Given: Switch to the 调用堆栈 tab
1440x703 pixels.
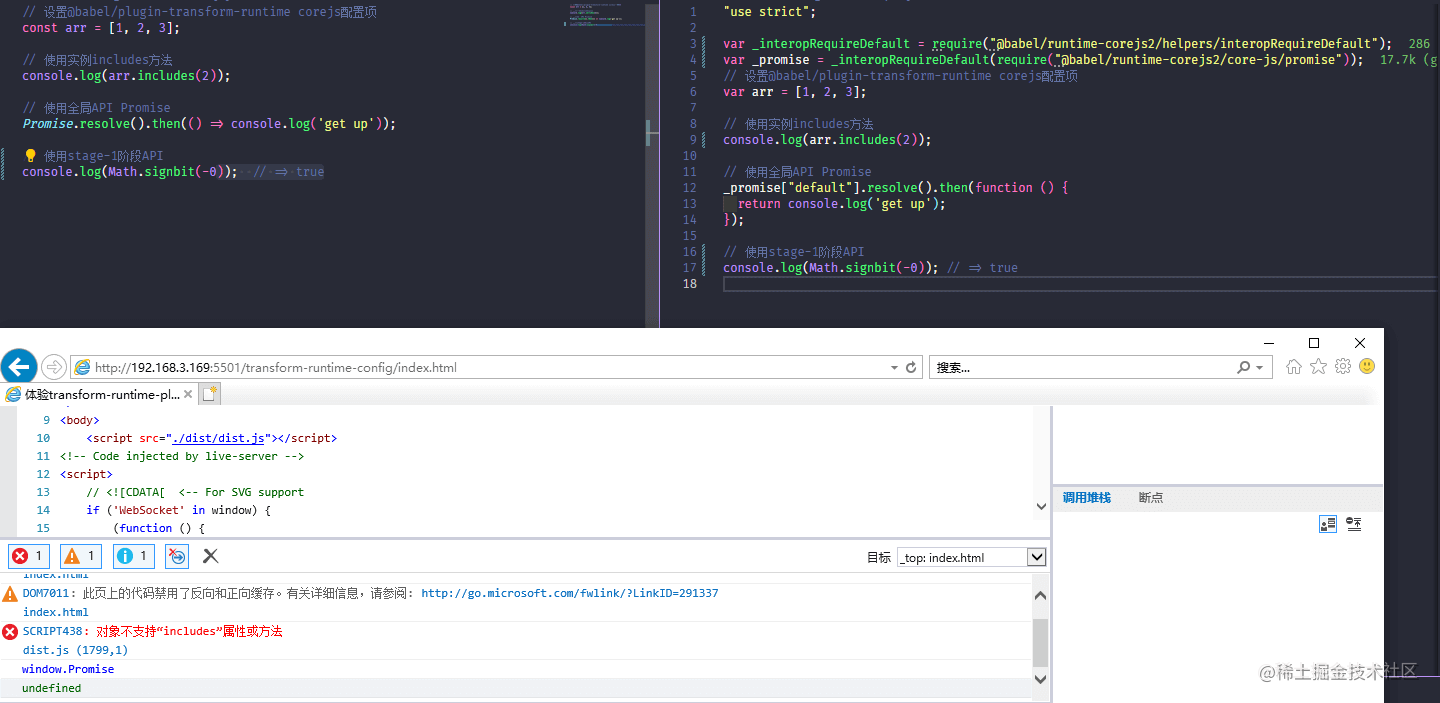Looking at the screenshot, I should (x=1086, y=497).
